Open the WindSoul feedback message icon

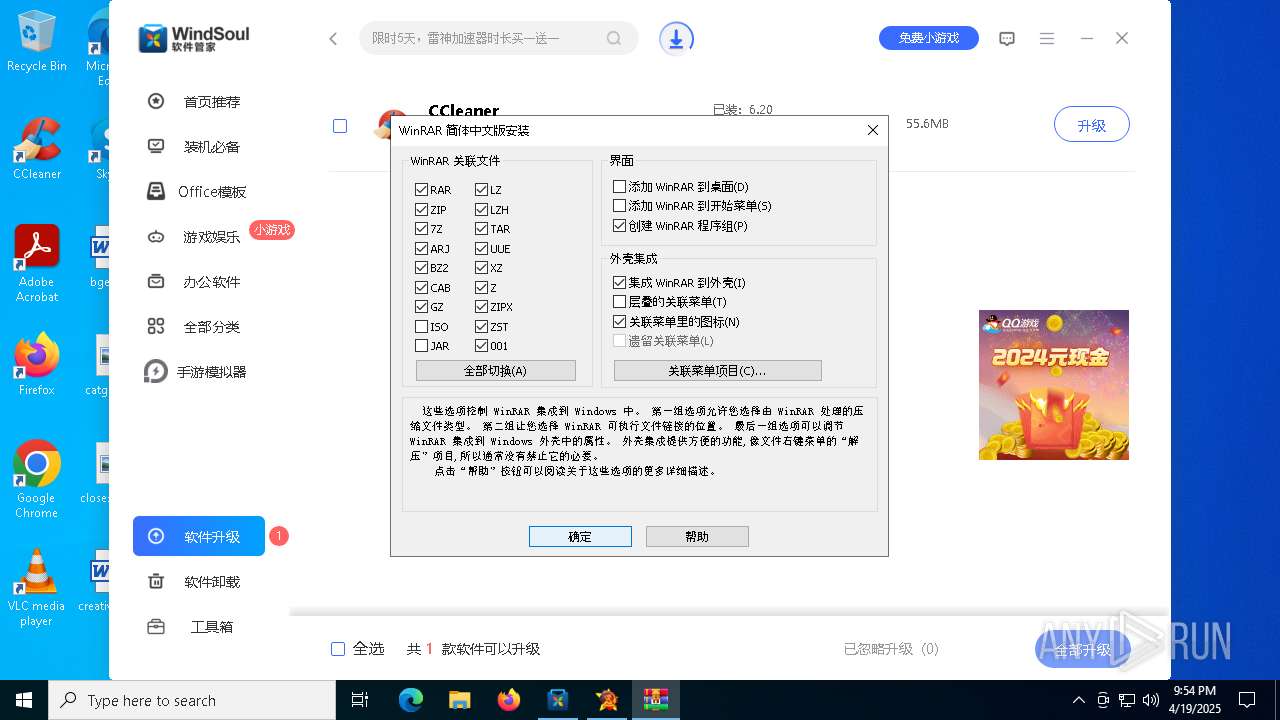(1007, 39)
